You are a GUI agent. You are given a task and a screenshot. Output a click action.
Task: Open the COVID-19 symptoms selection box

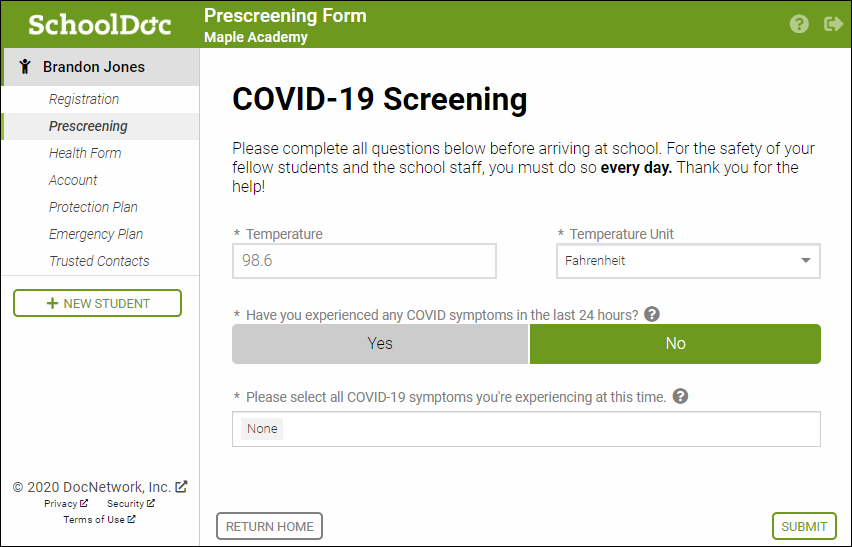pos(526,429)
